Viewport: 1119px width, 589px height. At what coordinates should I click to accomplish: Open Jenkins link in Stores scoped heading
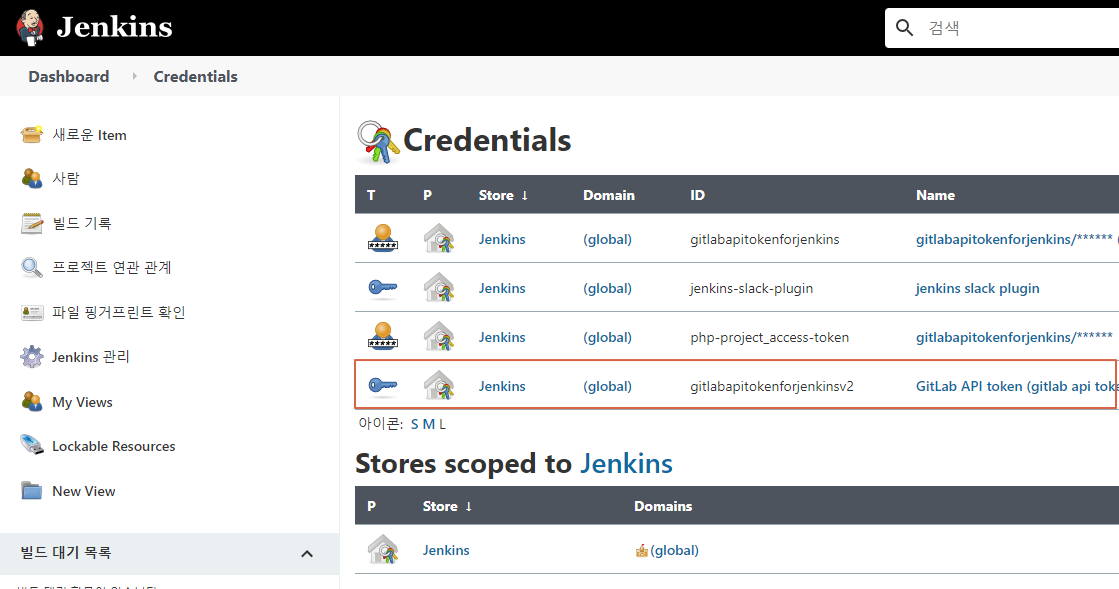626,464
